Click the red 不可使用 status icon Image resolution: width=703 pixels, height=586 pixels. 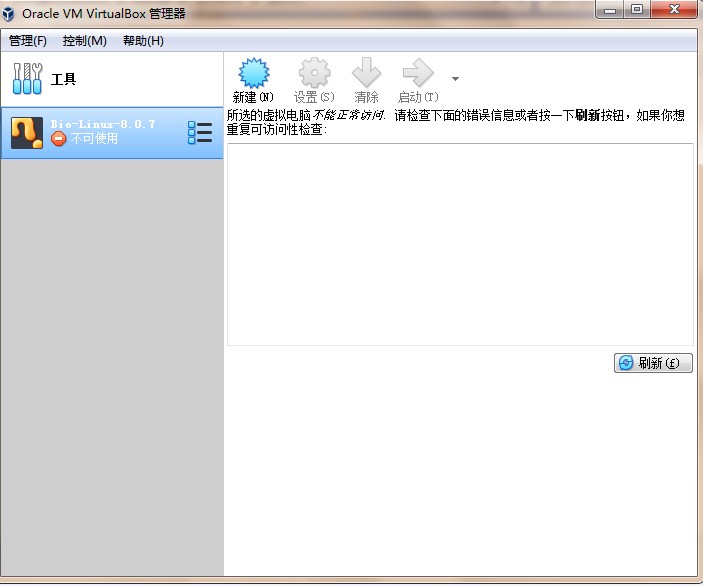point(58,139)
